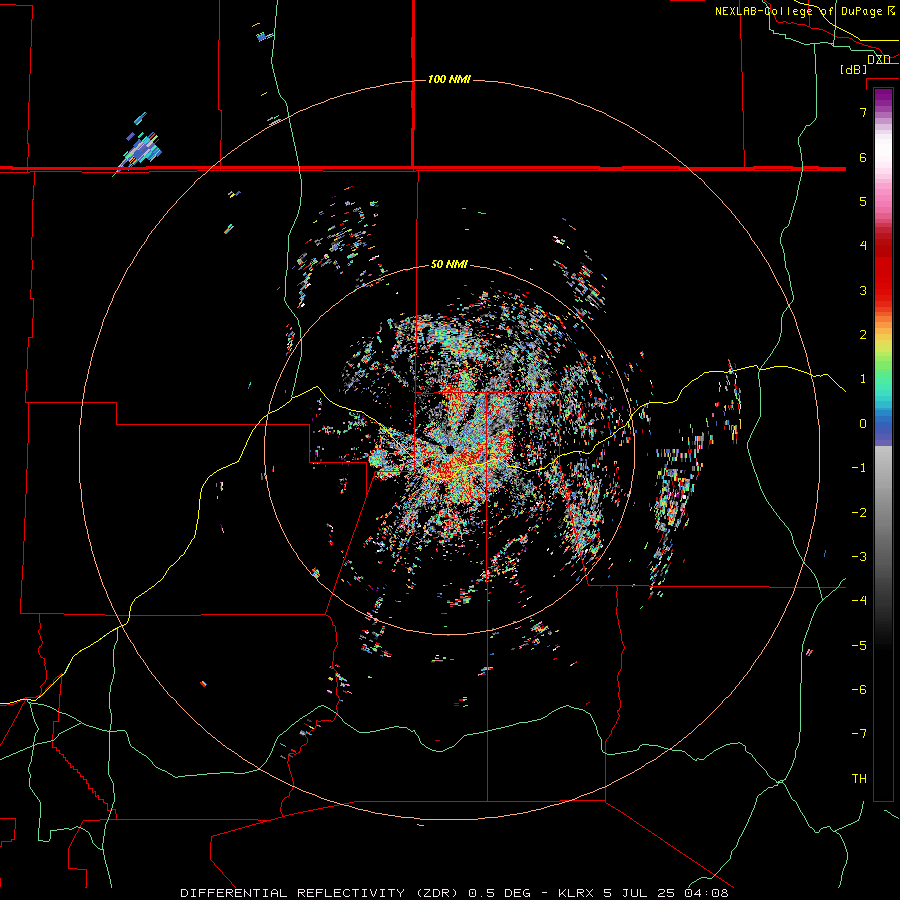
Task: Select the 7 dB tick label on color scale
Action: [863, 112]
